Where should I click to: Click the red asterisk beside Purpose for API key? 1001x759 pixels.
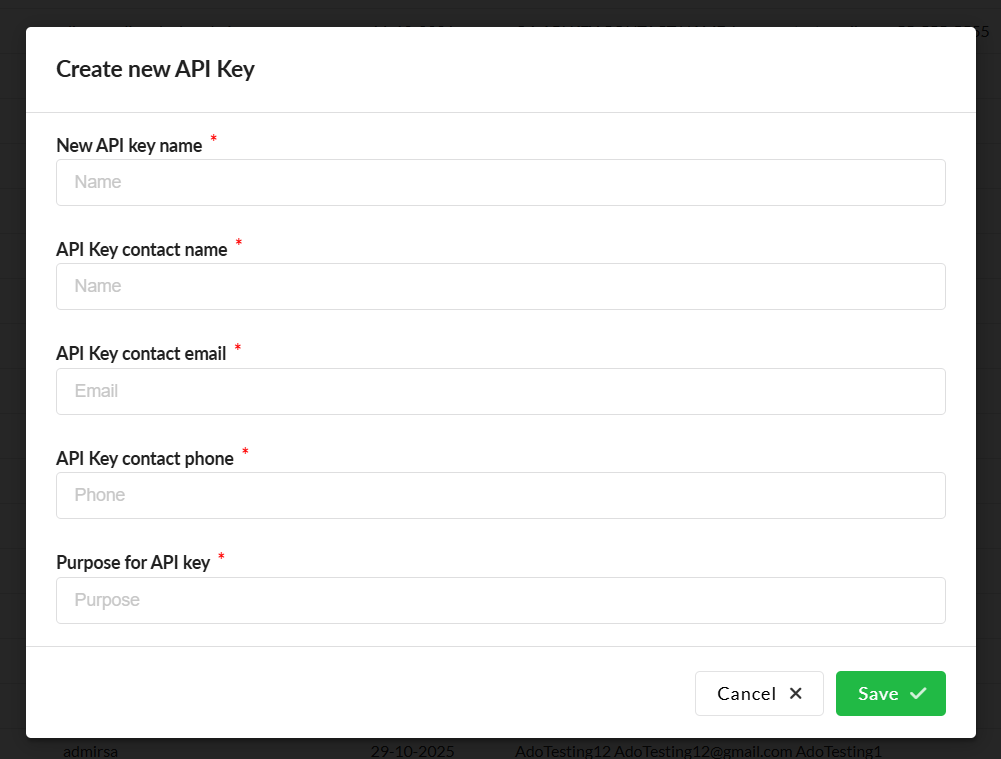[x=222, y=557]
